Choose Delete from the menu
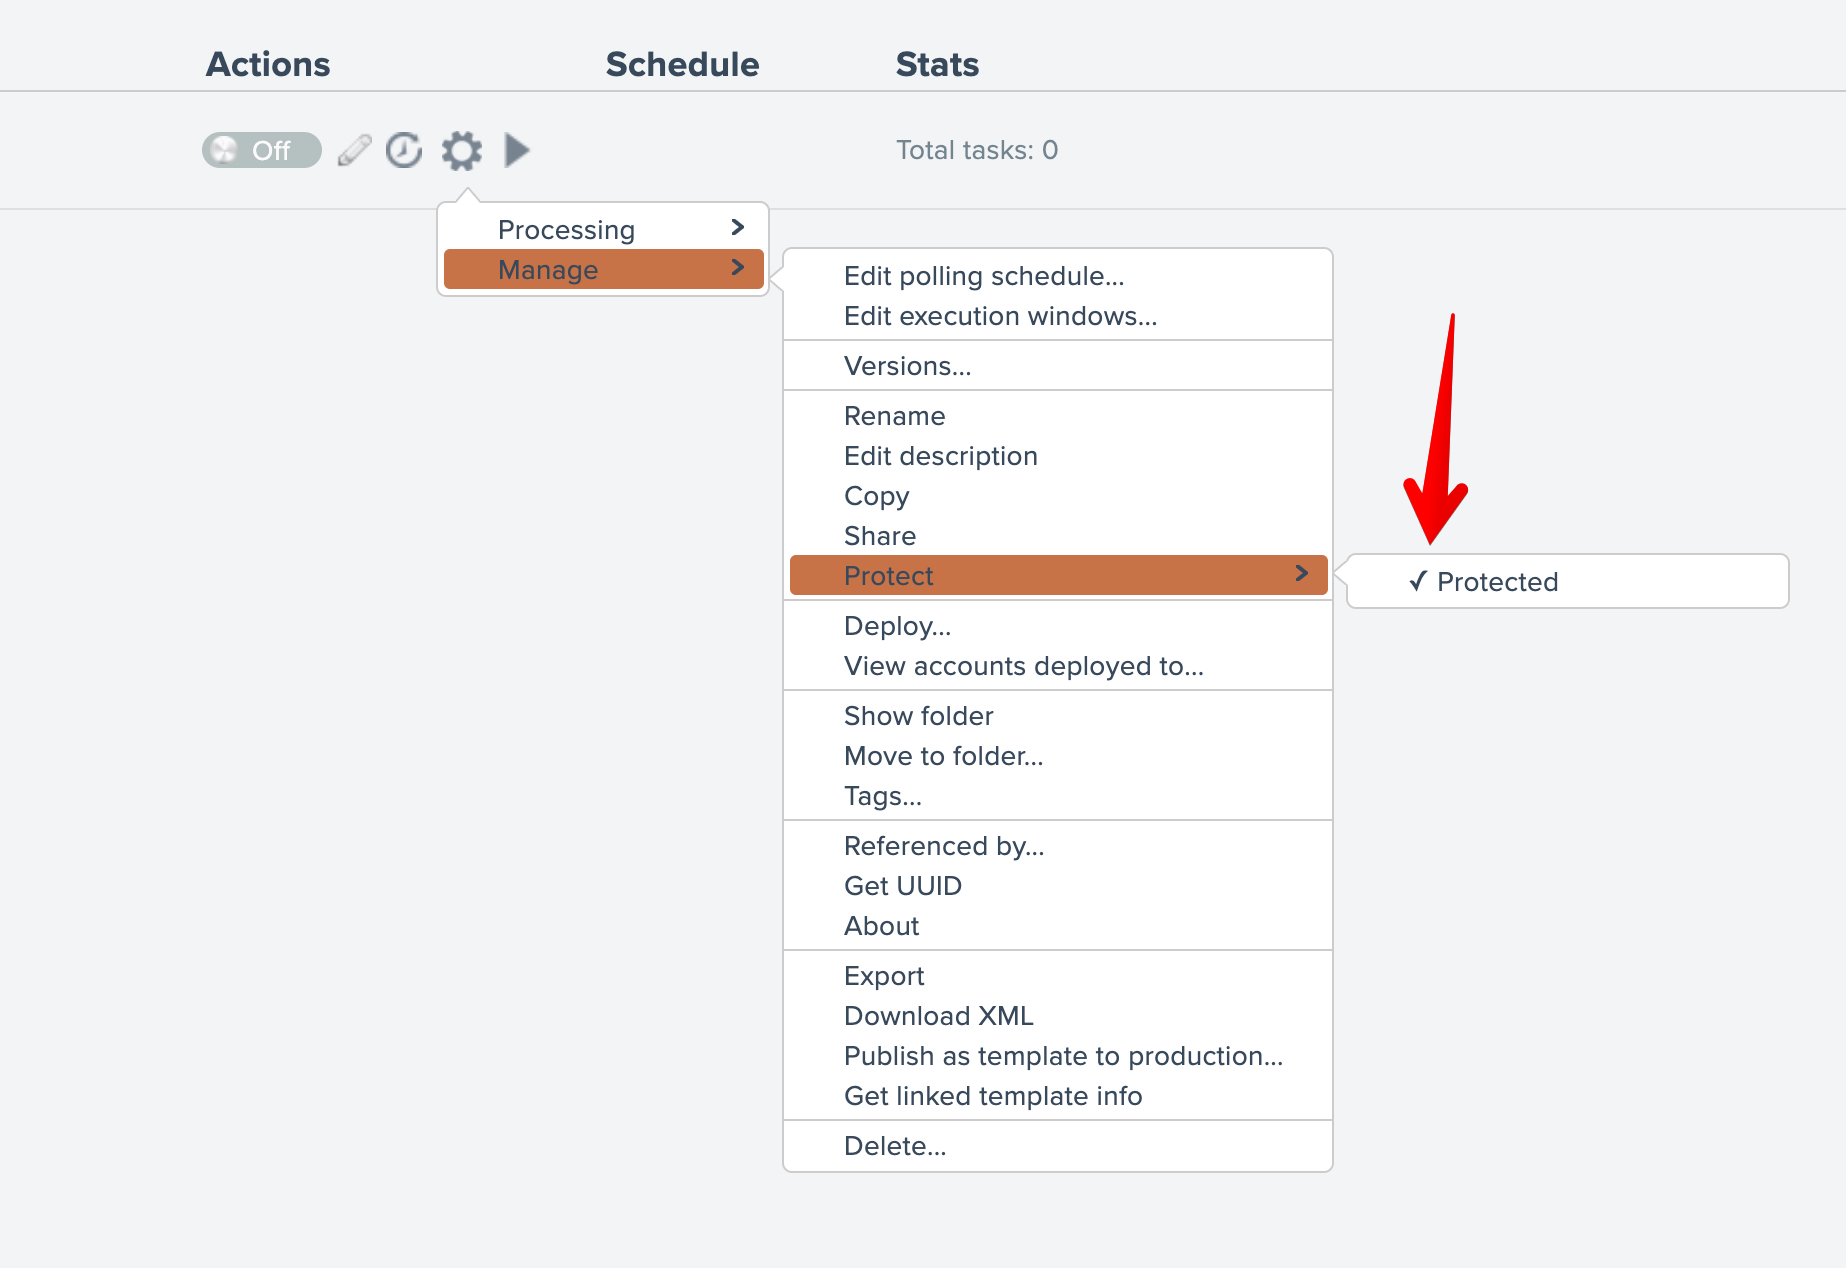Screen dimensions: 1846x1268 894,1146
